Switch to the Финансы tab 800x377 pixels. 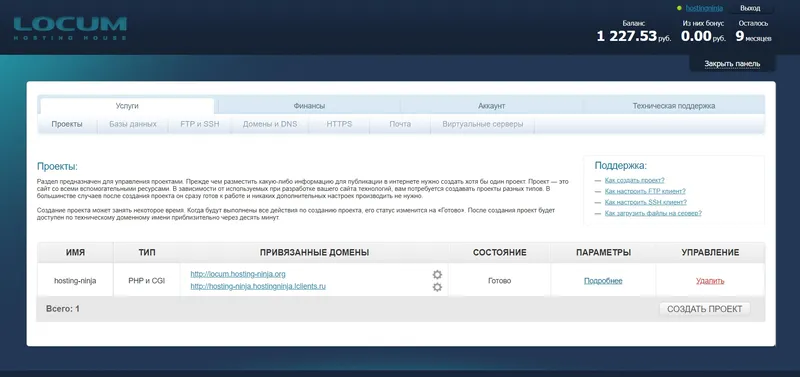pos(309,106)
